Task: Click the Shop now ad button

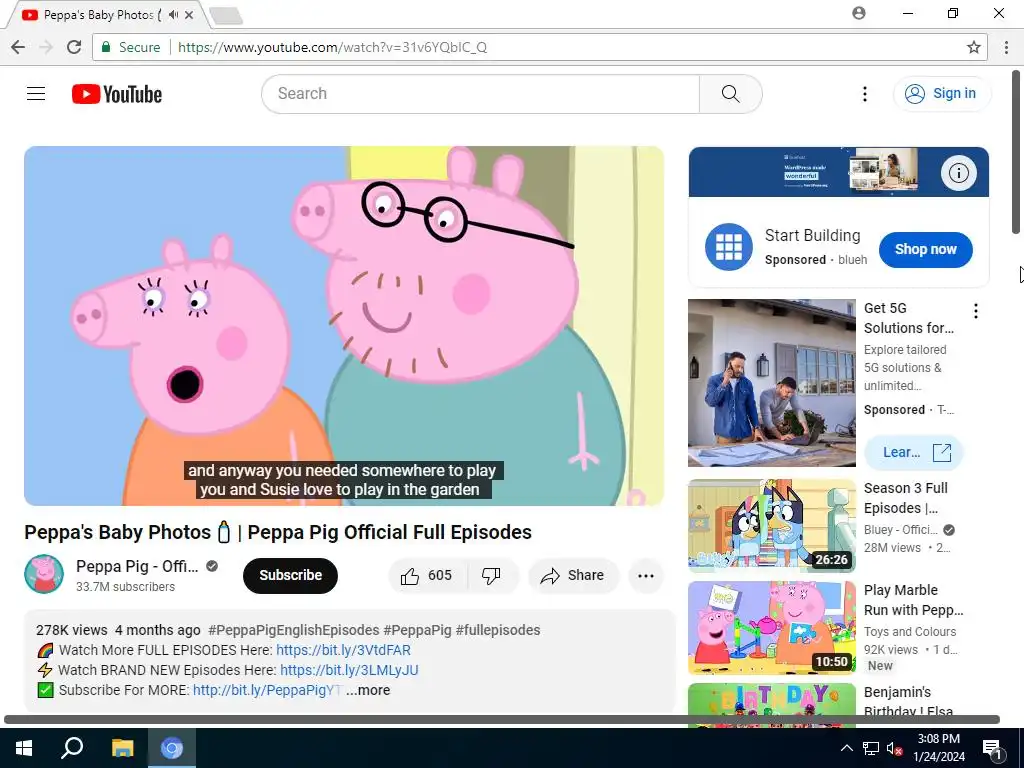Action: (x=925, y=249)
